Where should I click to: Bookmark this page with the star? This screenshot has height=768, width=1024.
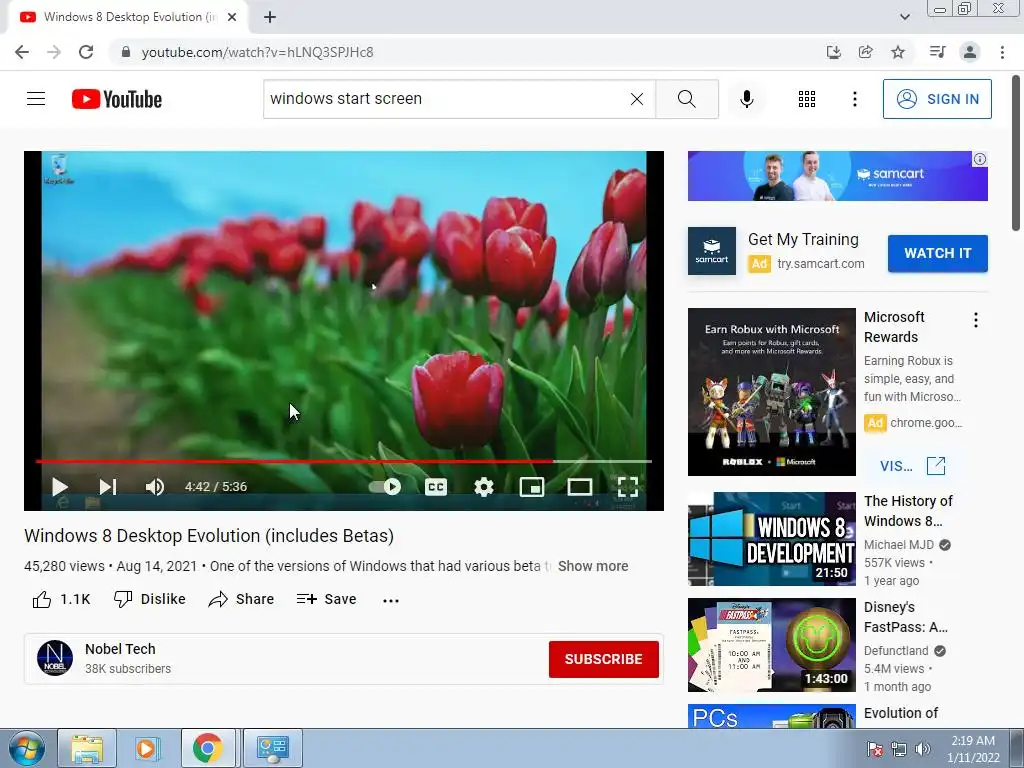click(898, 52)
